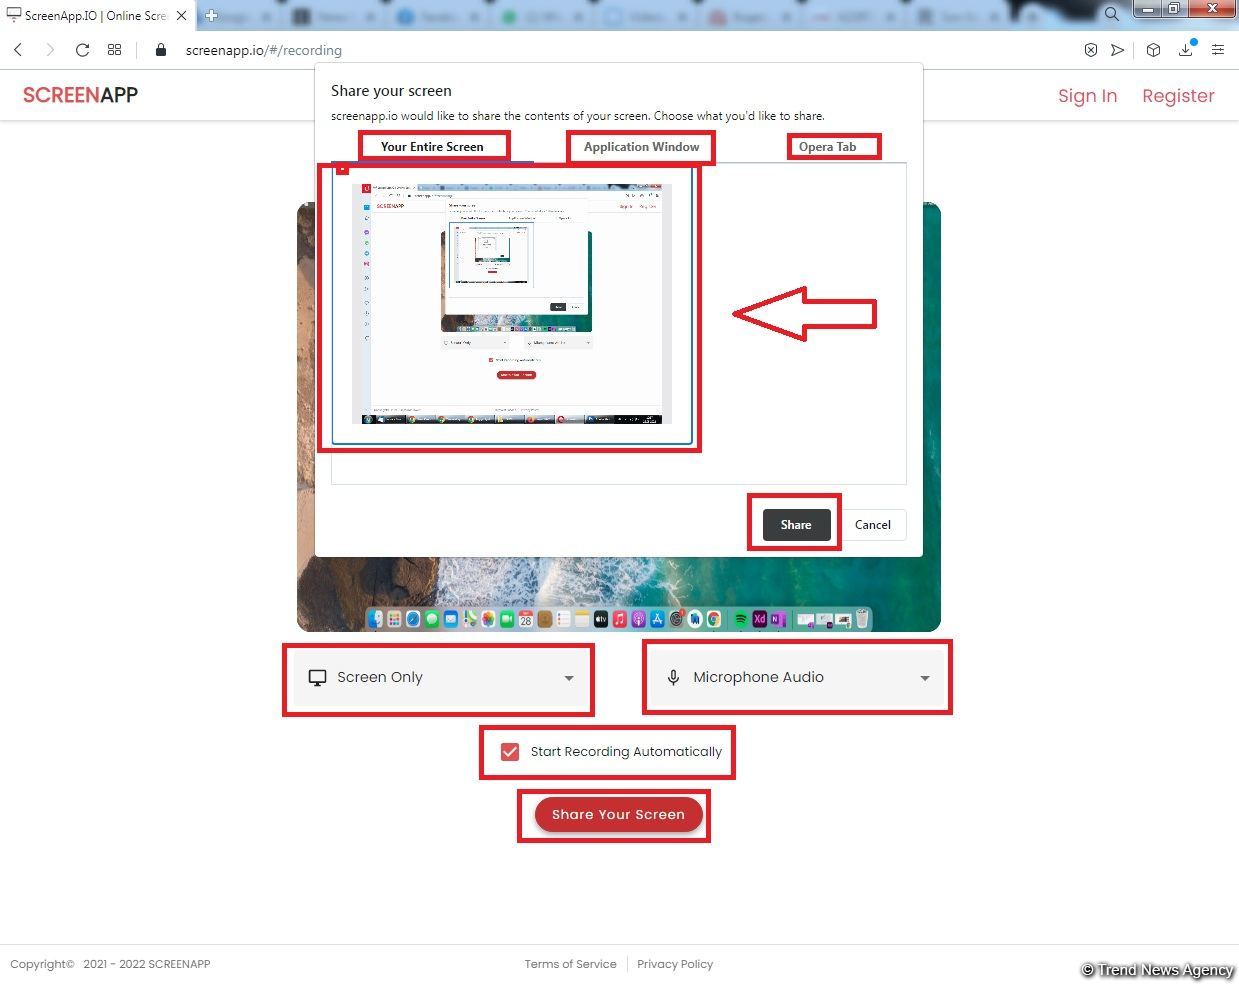Cancel the share screen dialog
This screenshot has width=1239, height=984.
(x=873, y=525)
